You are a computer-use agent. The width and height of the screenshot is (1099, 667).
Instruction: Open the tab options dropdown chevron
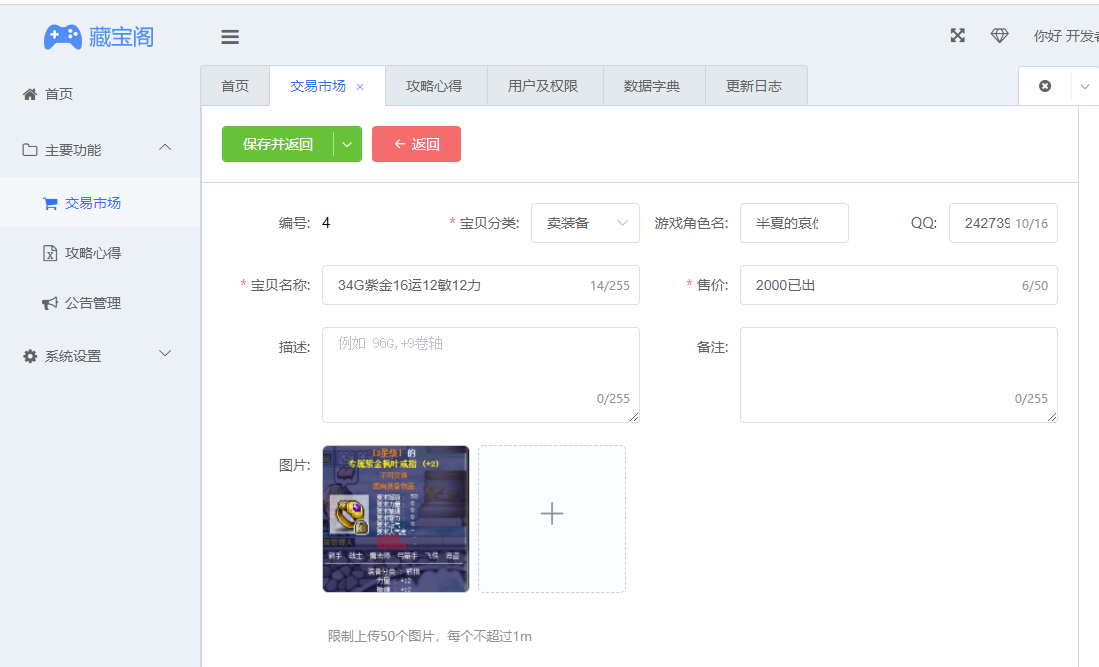point(1085,86)
